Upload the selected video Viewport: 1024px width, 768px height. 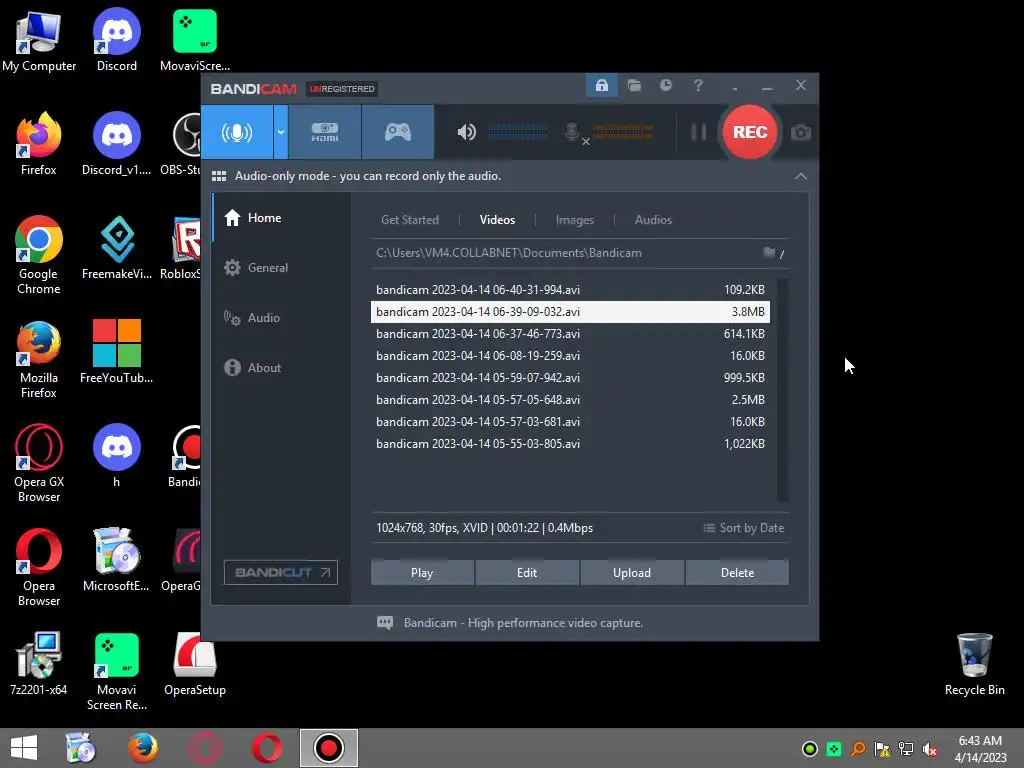tap(632, 573)
